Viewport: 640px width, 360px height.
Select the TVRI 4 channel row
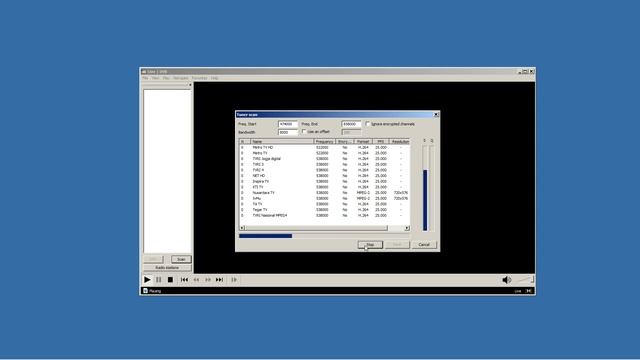pyautogui.click(x=324, y=170)
